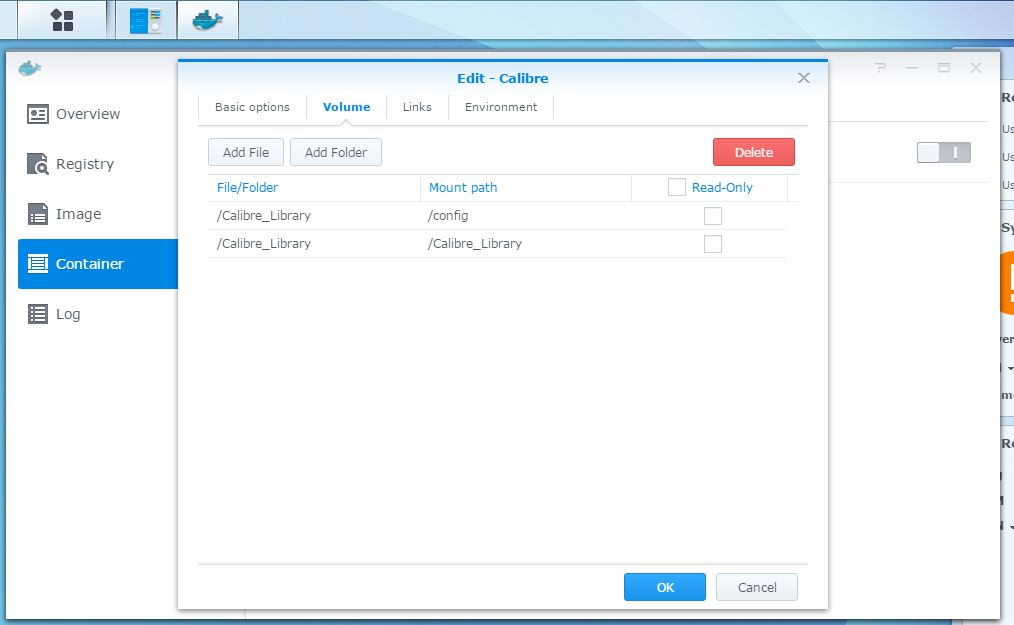
Task: Click the Container sidebar icon
Action: 38,264
